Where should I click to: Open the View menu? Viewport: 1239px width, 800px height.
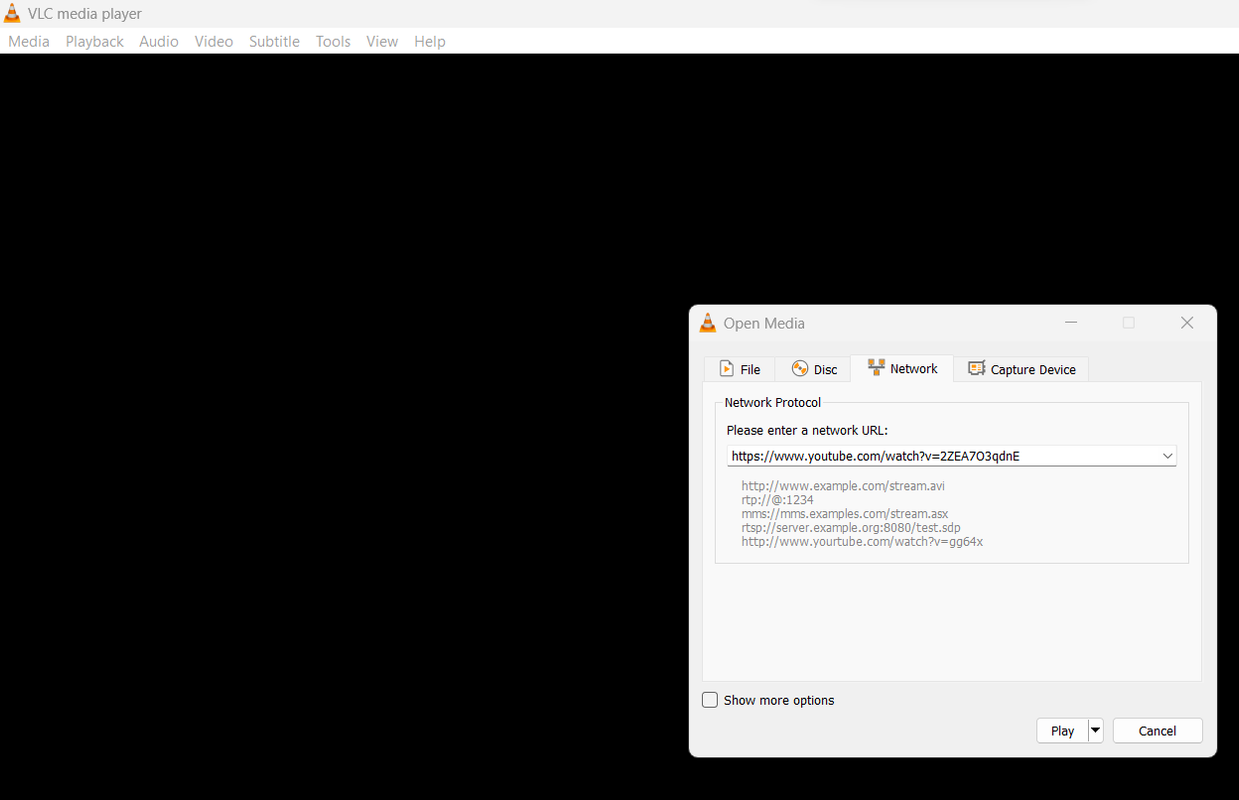click(x=382, y=41)
